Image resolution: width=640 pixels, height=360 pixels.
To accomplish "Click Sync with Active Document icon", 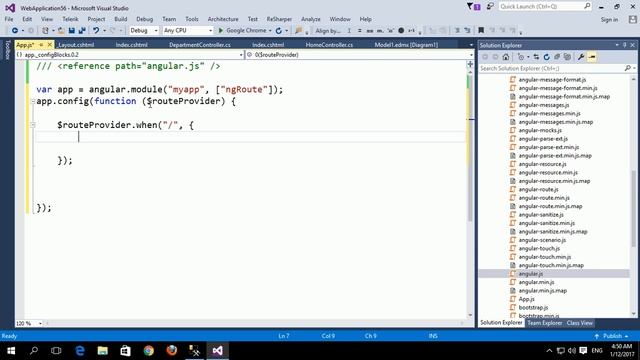I will [536, 57].
